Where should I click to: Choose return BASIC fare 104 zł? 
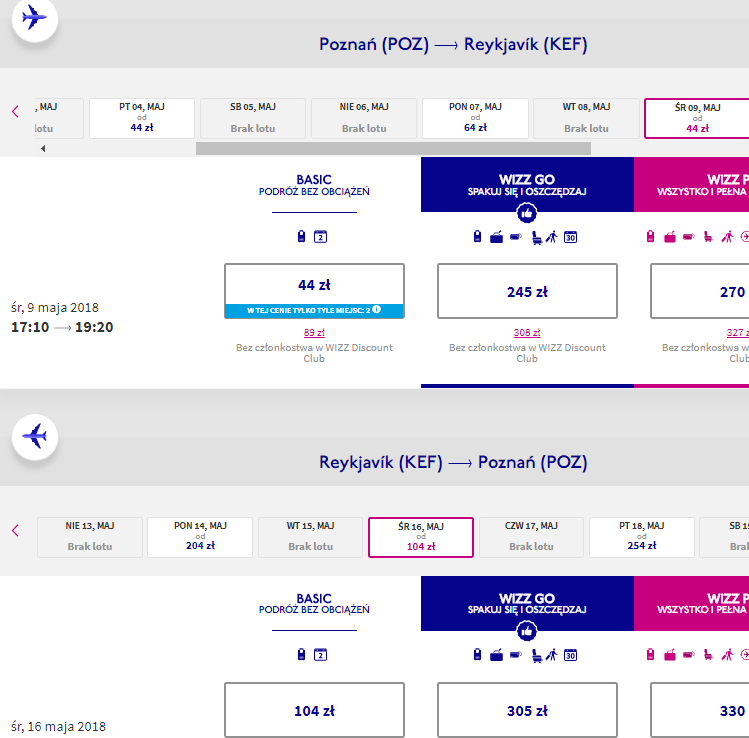(314, 710)
